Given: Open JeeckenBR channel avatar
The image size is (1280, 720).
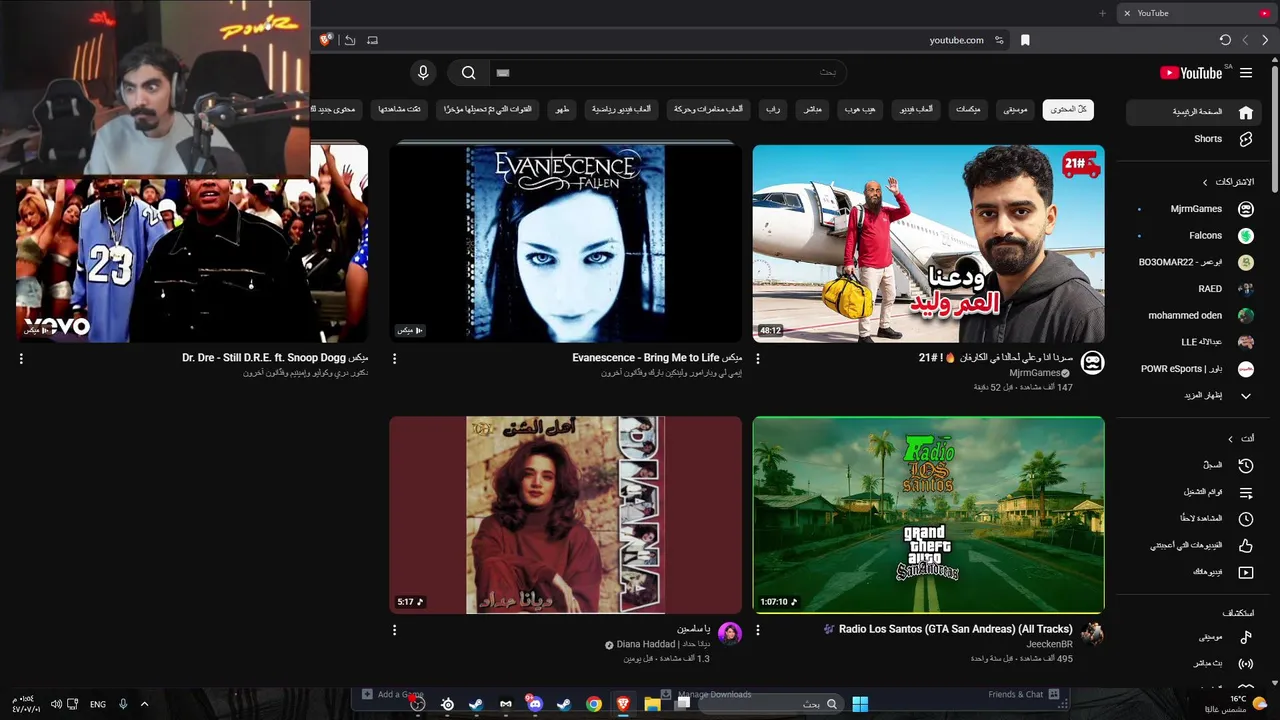Looking at the screenshot, I should pos(1093,635).
